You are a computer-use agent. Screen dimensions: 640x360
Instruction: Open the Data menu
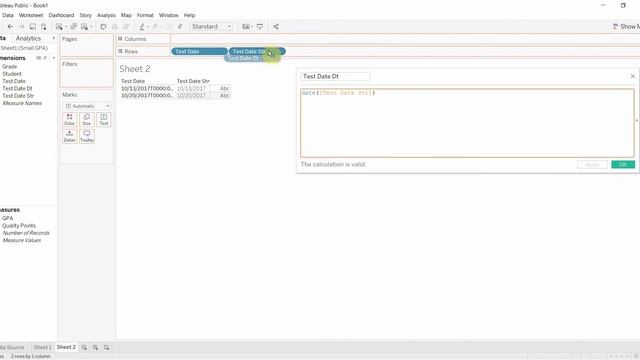pos(8,15)
